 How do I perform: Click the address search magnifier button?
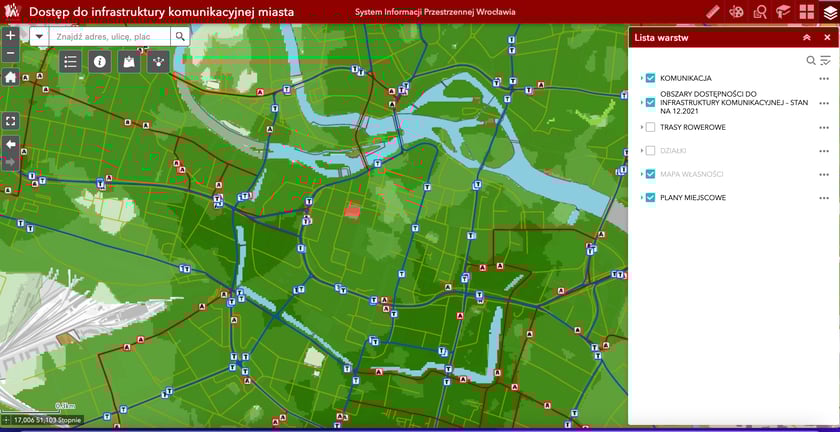coord(180,36)
